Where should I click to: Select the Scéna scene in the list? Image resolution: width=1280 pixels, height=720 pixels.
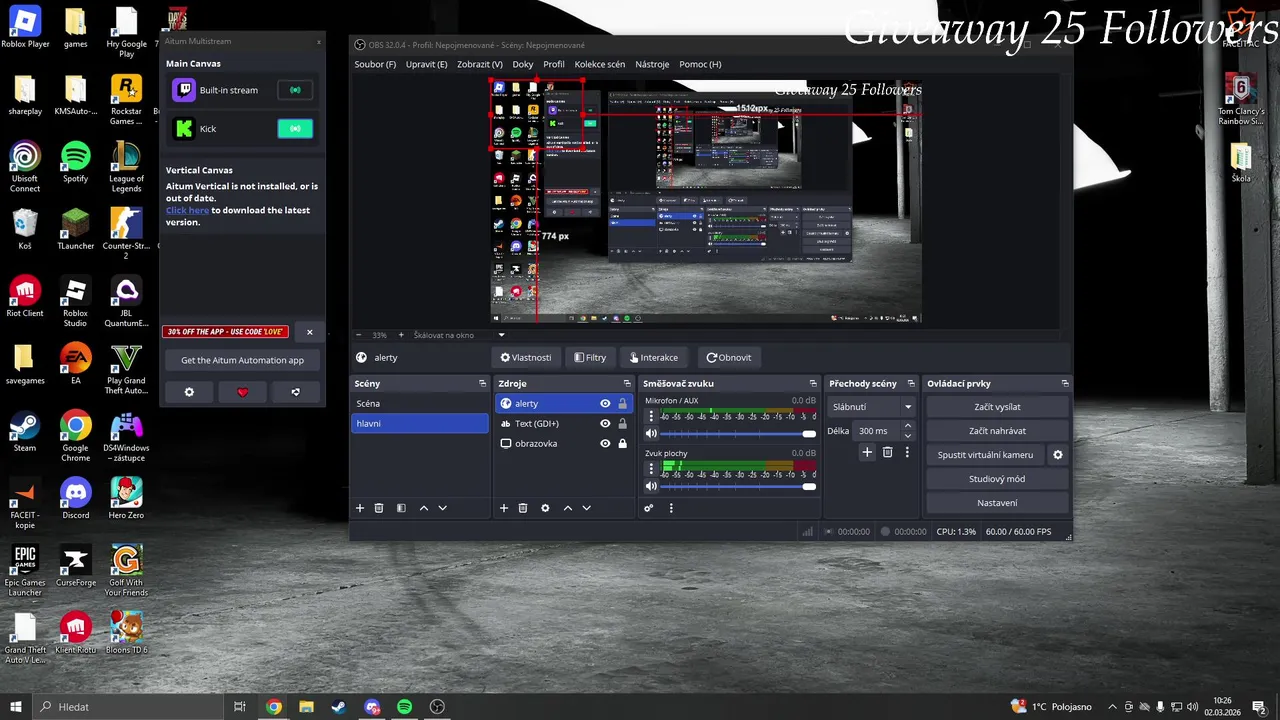420,404
